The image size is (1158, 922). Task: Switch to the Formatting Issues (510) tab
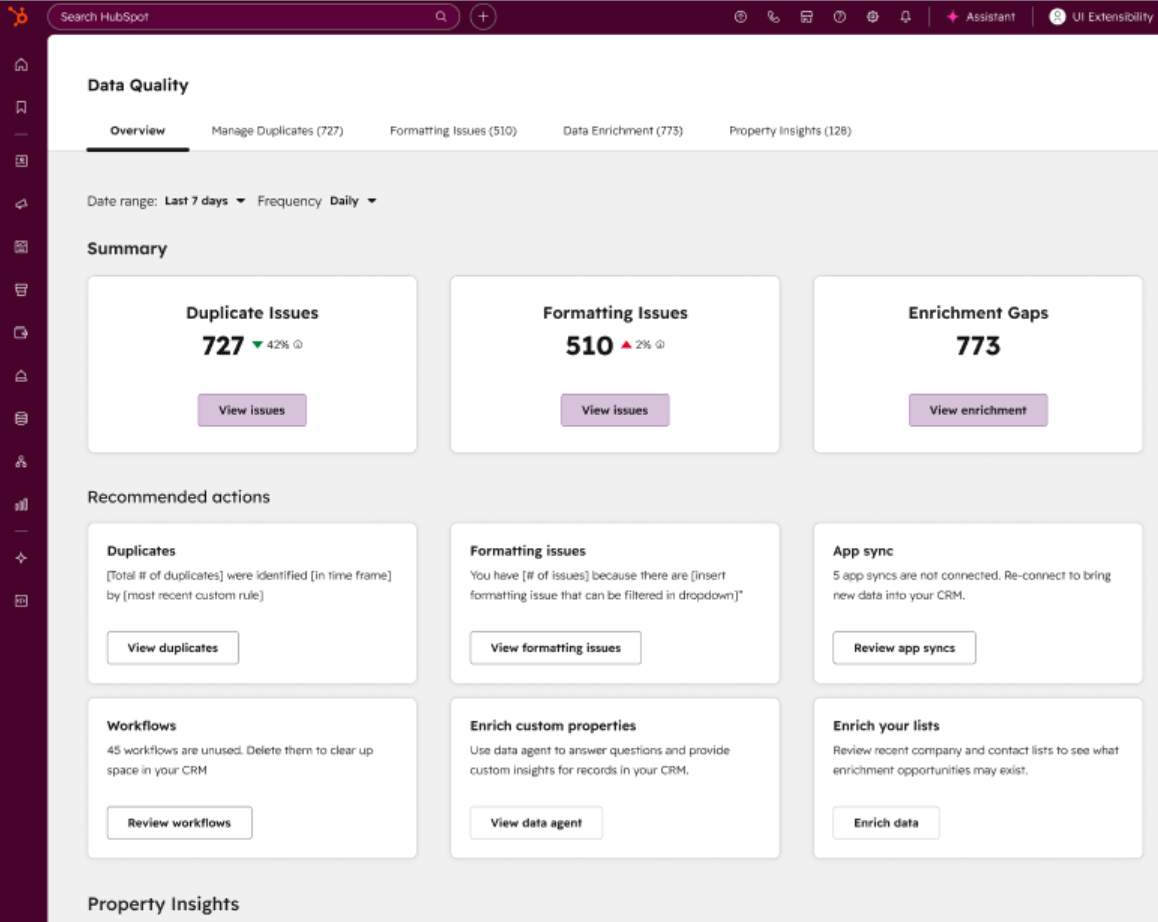coord(453,131)
